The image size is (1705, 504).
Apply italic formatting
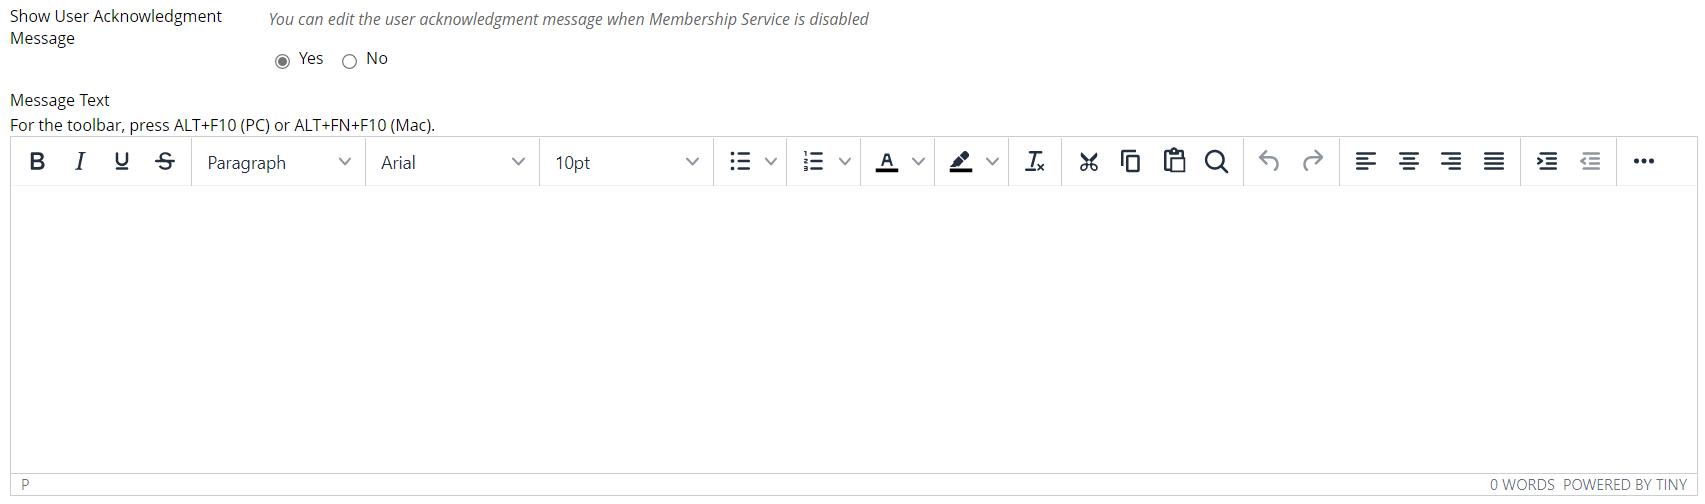pos(80,162)
